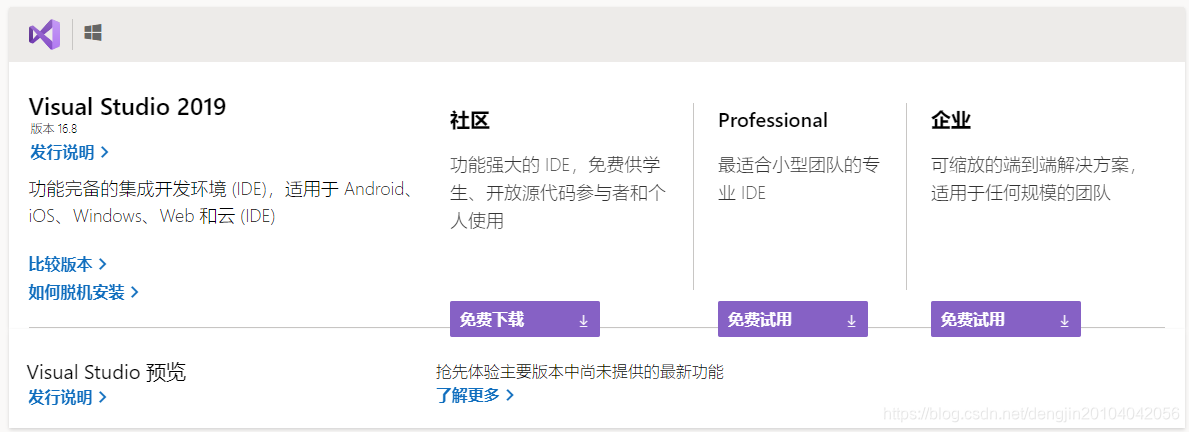Click download arrow on Professional 免费试用 button
This screenshot has height=432, width=1189.
click(852, 321)
